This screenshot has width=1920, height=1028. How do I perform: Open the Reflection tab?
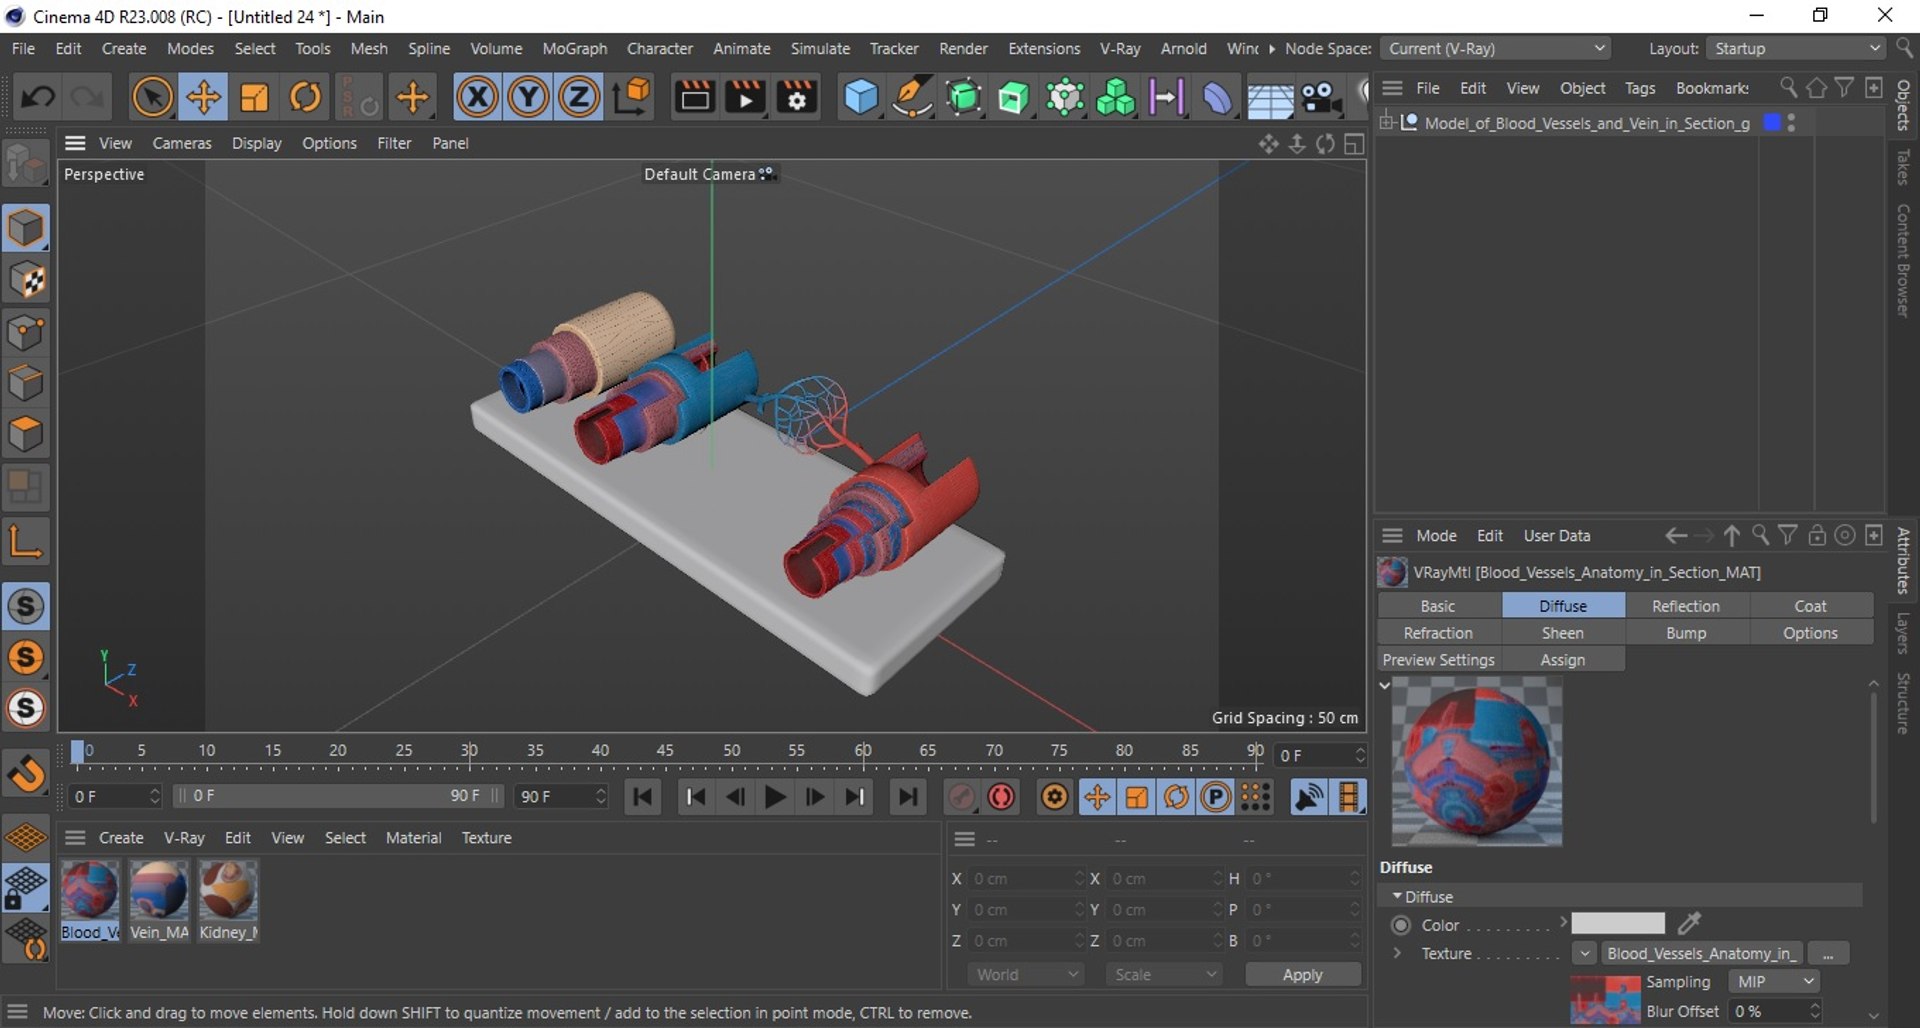point(1686,606)
